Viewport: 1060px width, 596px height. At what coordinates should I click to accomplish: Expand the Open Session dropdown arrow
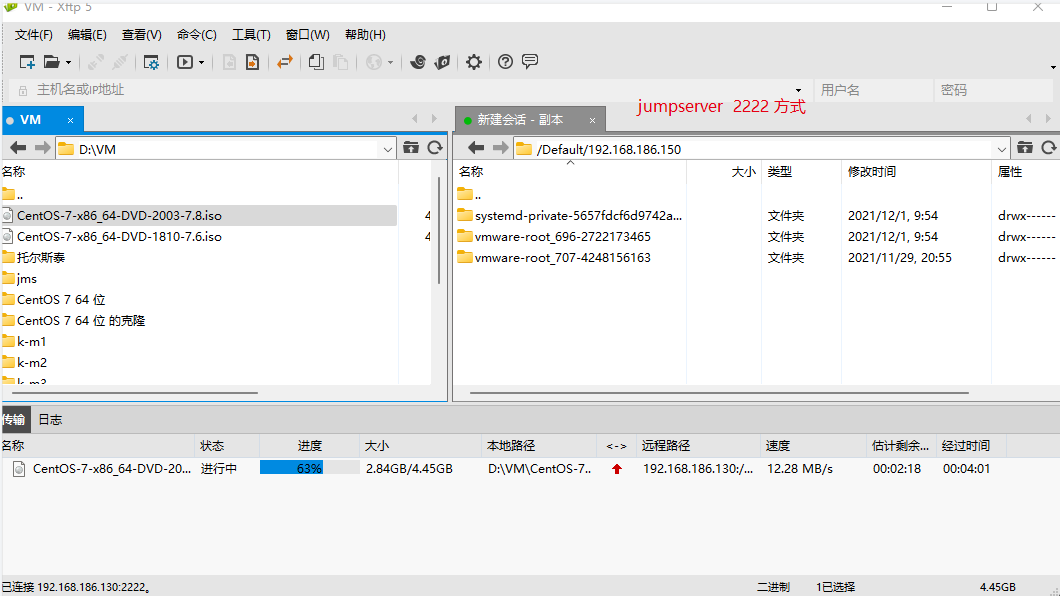pos(68,62)
